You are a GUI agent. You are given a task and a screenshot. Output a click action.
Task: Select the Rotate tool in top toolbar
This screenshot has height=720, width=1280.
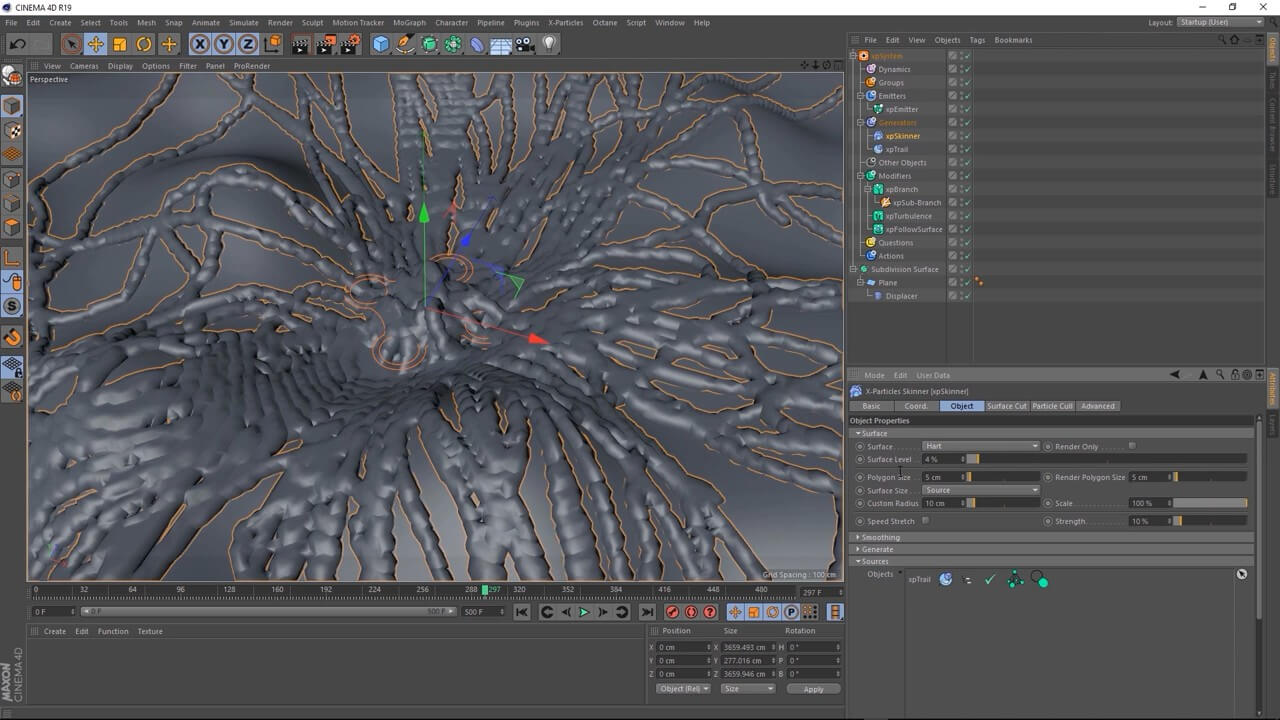(144, 44)
